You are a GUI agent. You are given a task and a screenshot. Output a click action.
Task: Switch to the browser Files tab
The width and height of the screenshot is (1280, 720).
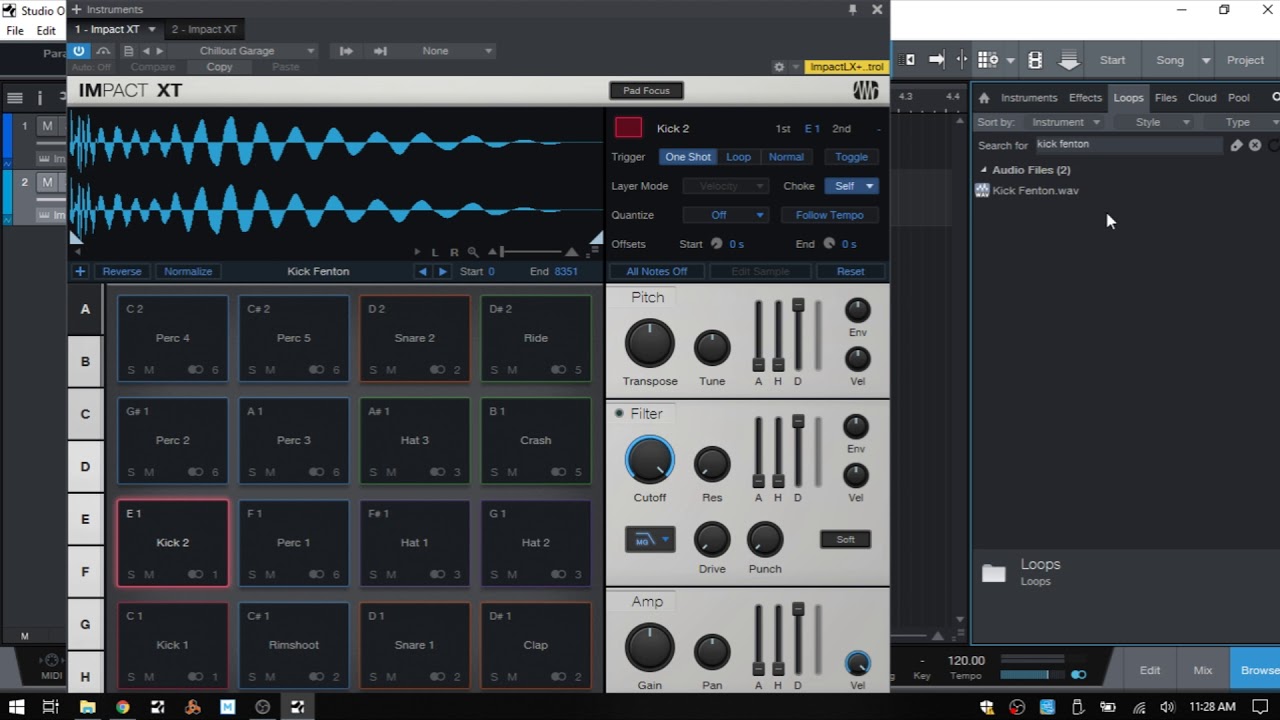[x=1165, y=98]
